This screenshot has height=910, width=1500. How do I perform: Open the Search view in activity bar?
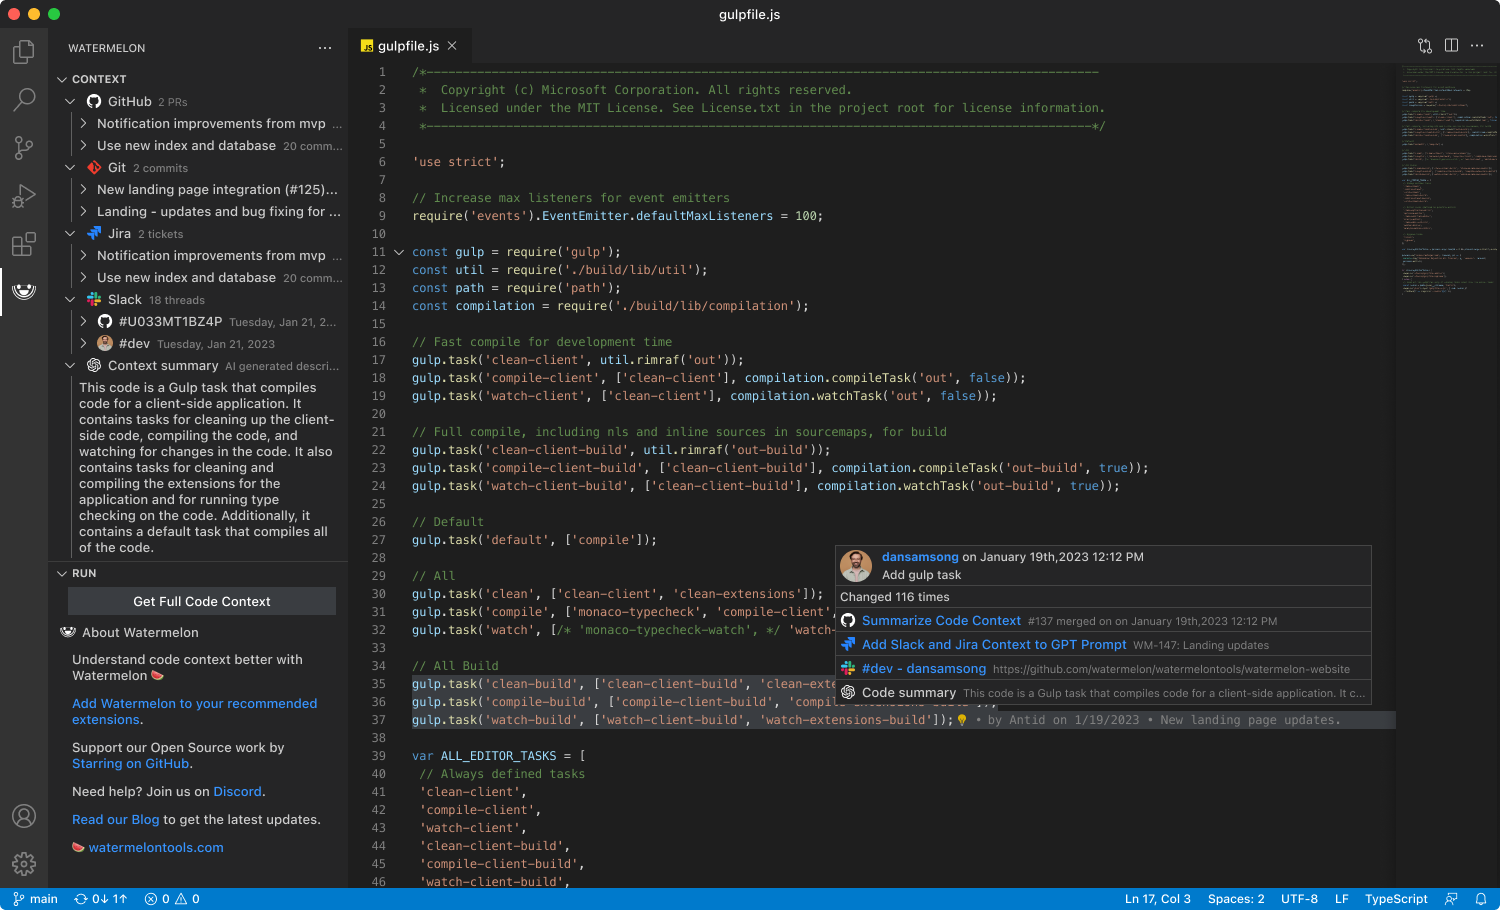click(24, 99)
